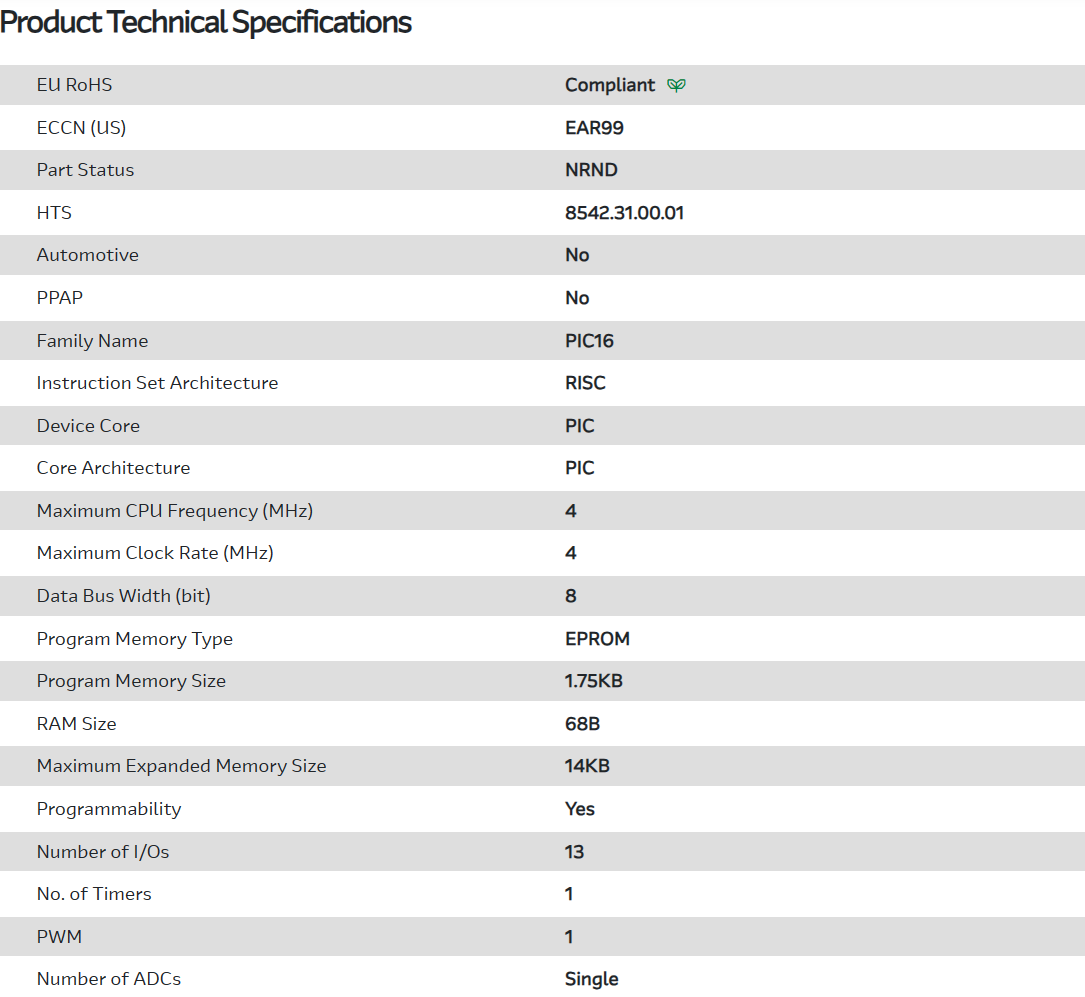This screenshot has height=997, width=1085.
Task: Click the EU RoHS Compliant value
Action: point(610,85)
